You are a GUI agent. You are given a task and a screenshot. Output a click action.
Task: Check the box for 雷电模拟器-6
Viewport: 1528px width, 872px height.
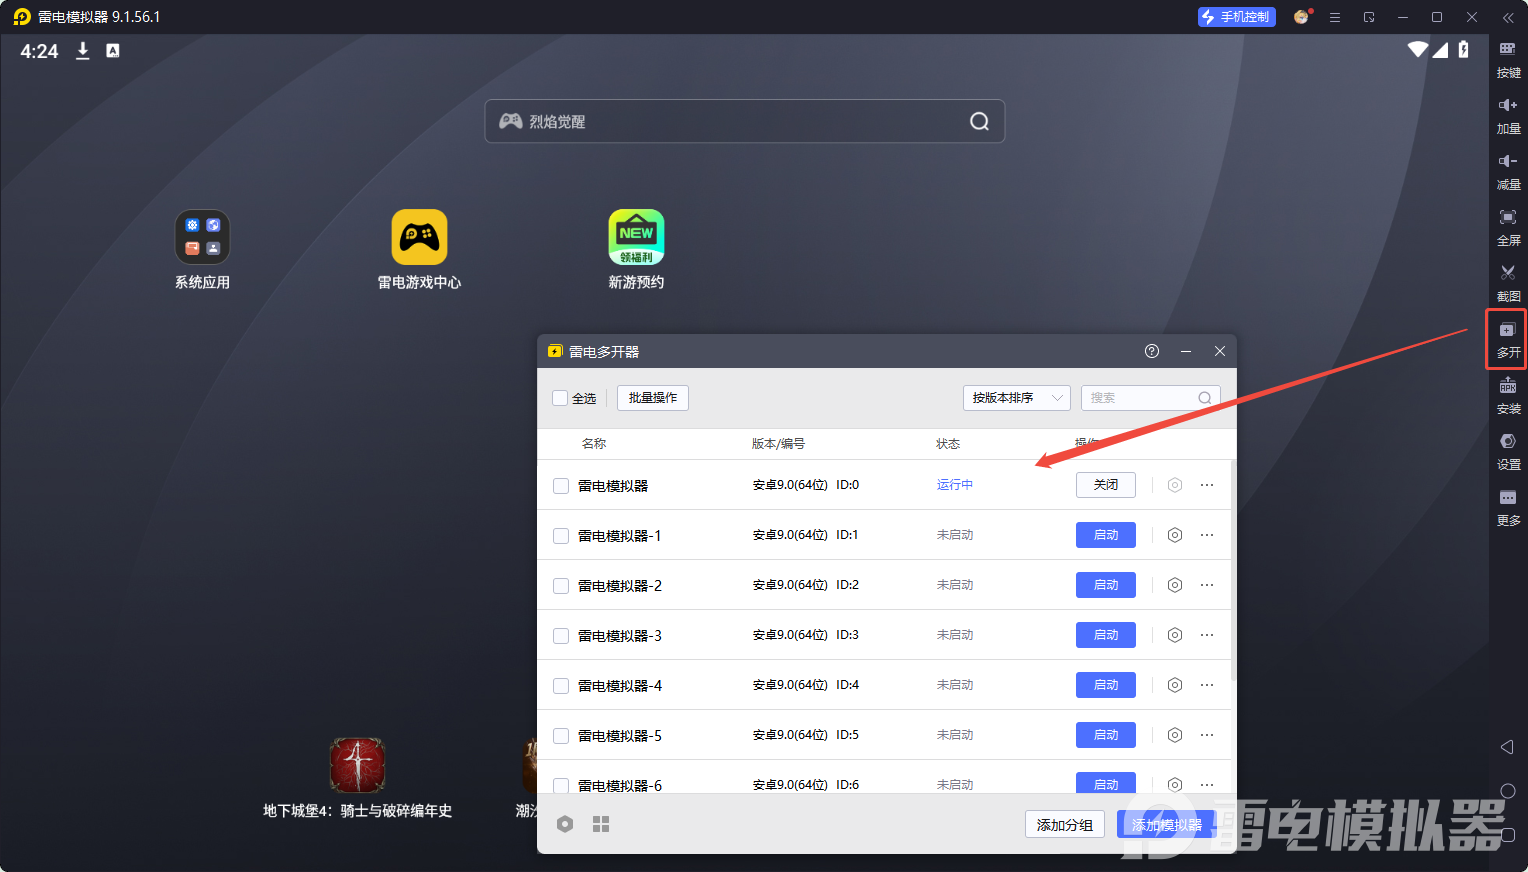pyautogui.click(x=561, y=786)
